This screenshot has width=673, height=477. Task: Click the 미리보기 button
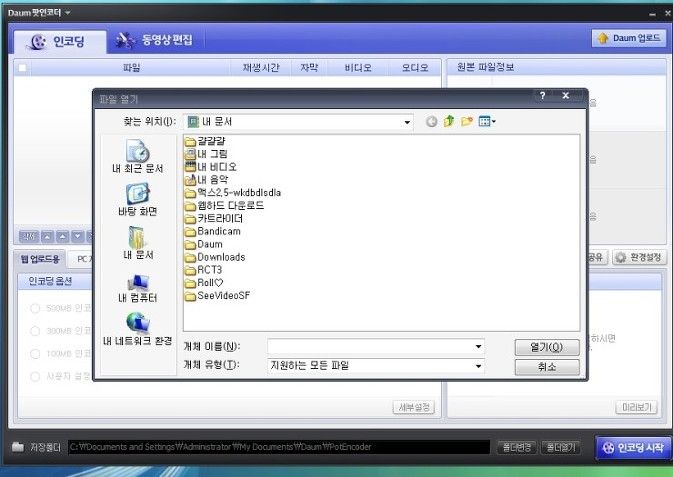[637, 407]
